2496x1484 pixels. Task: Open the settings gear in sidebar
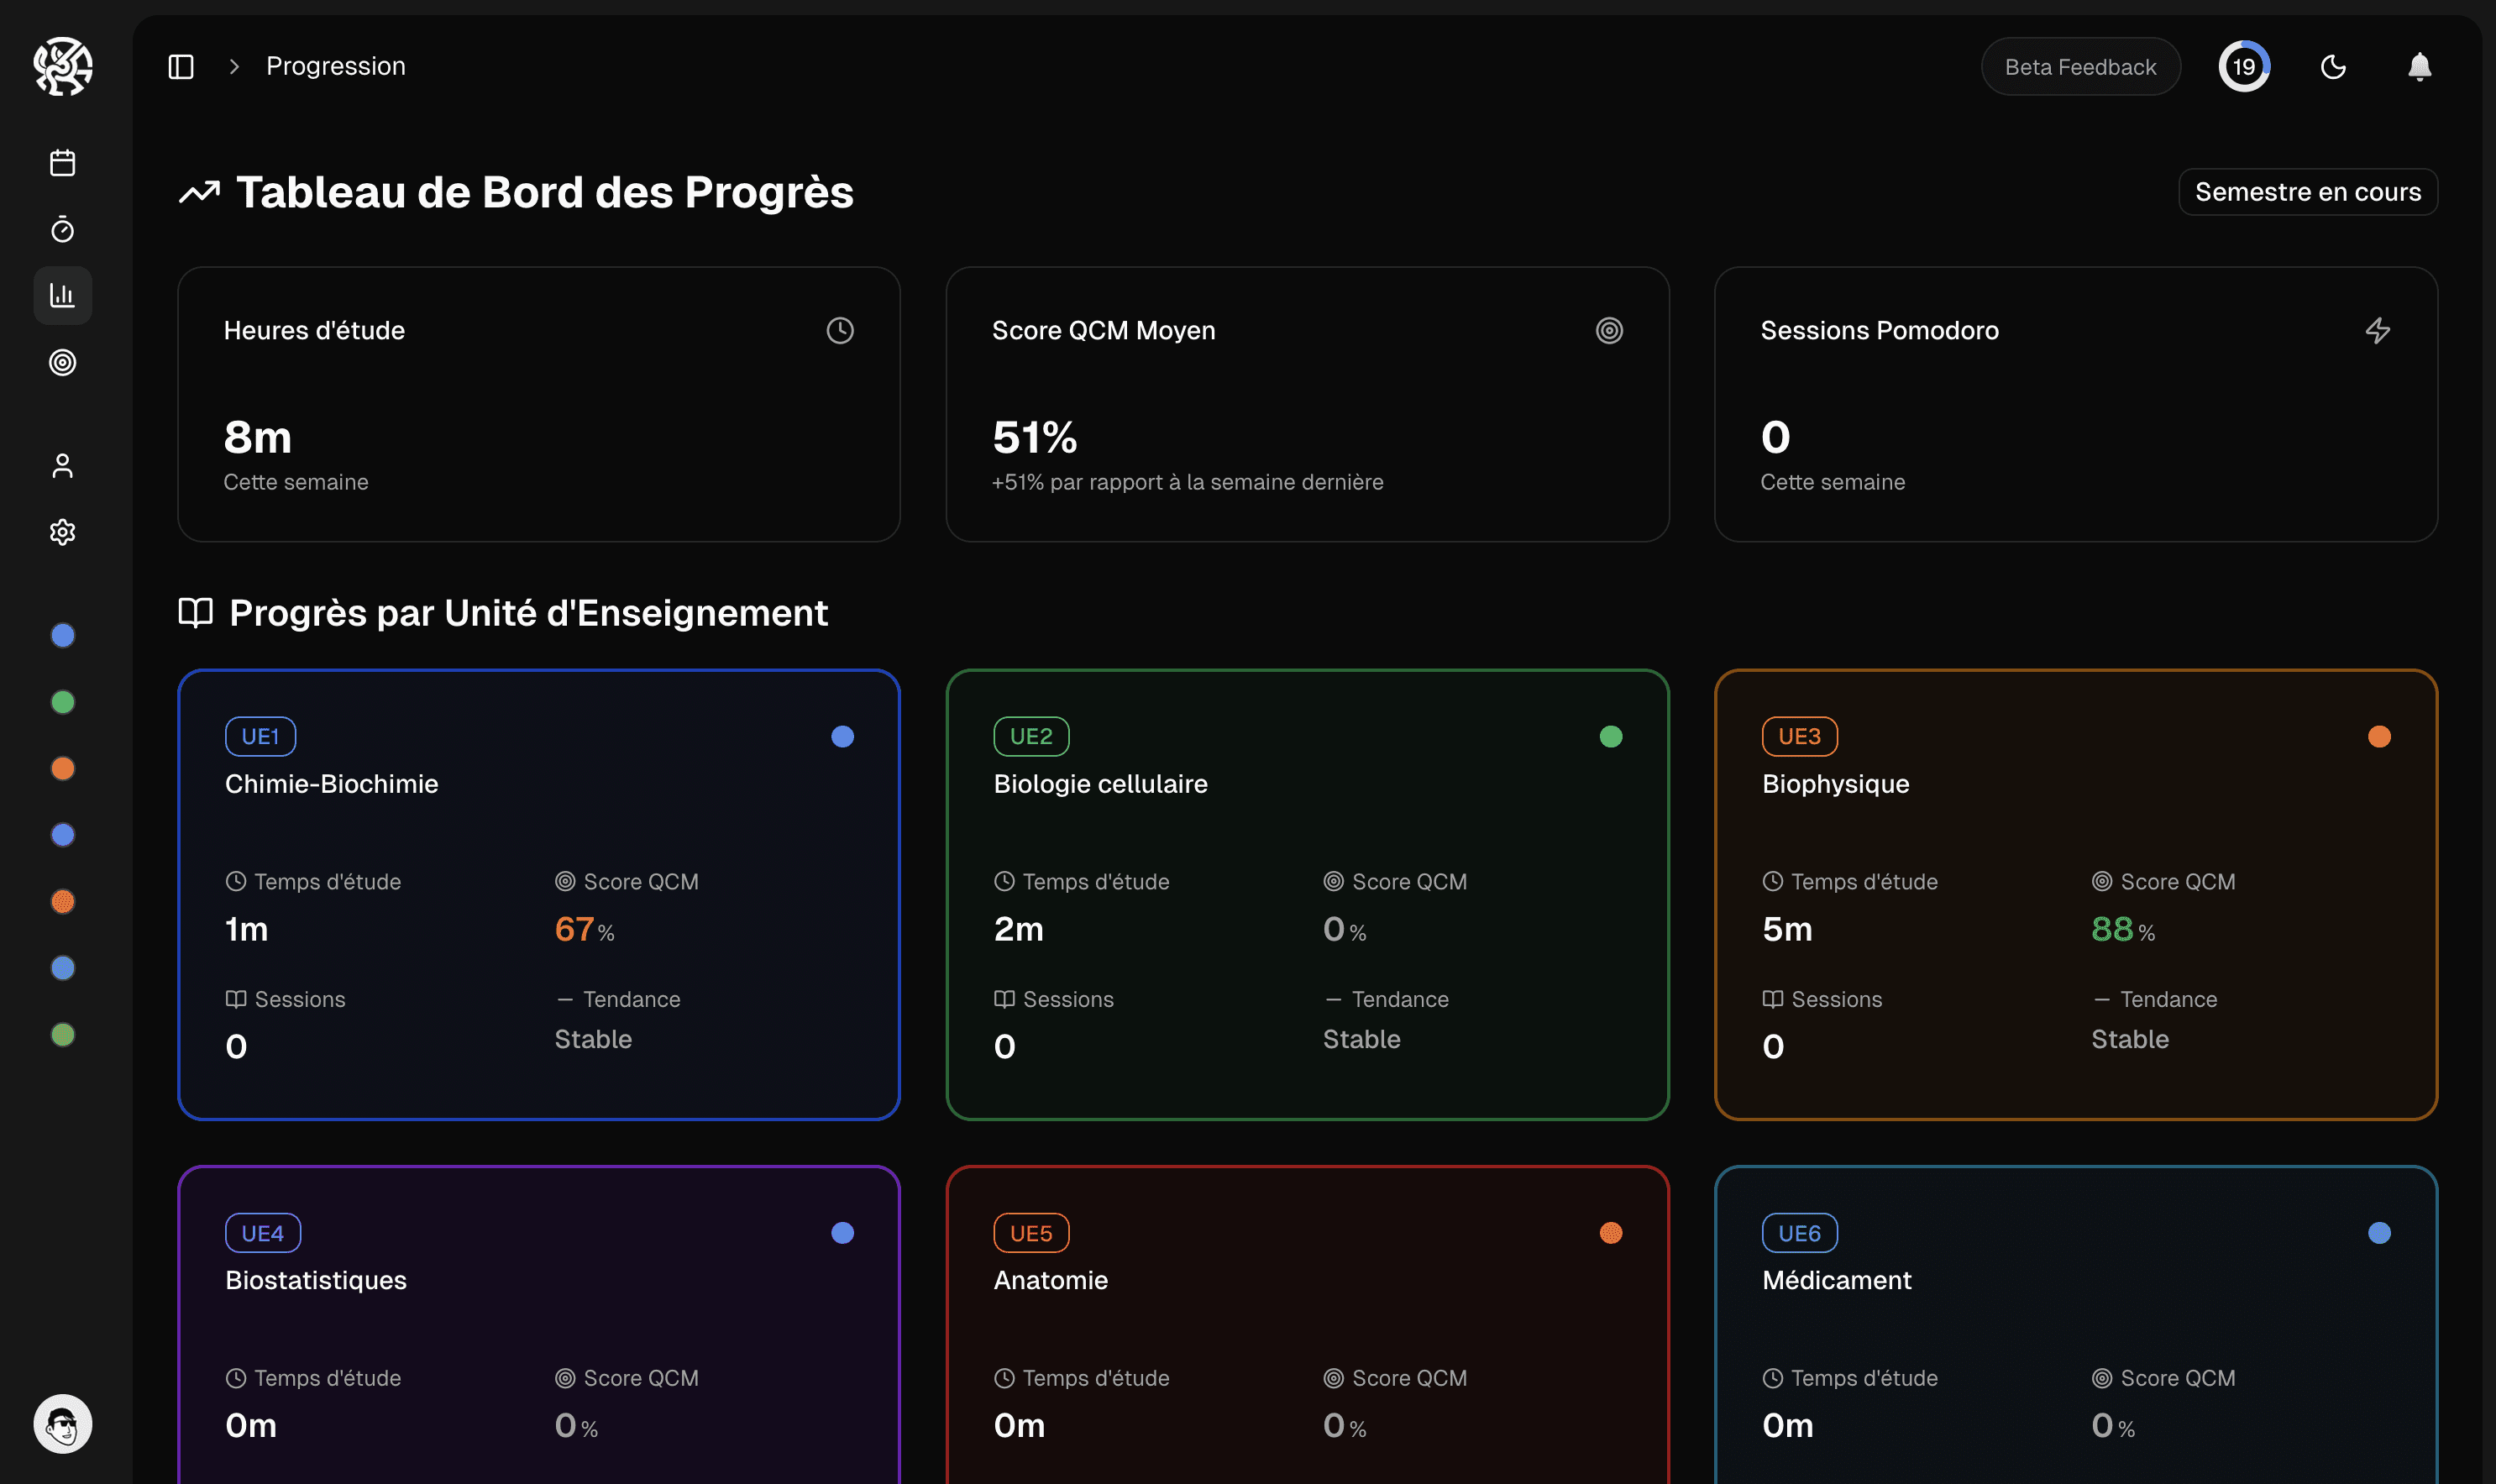pyautogui.click(x=62, y=532)
